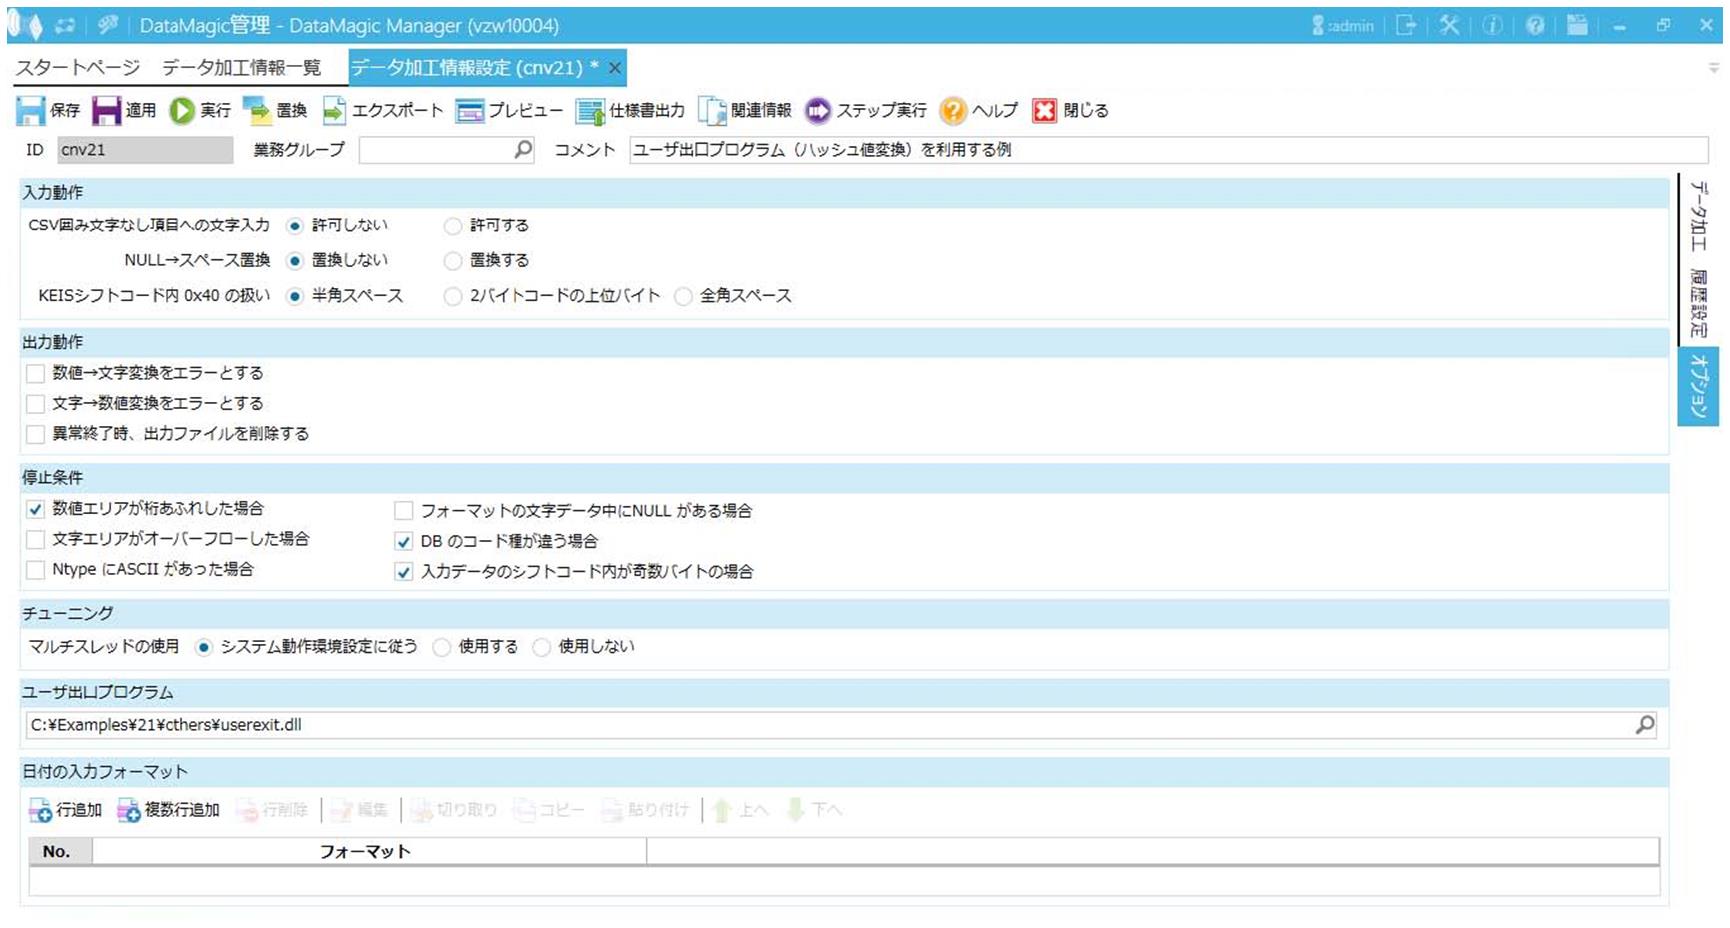Click the エクスポート (Export) icon
1730x928 pixels.
334,111
